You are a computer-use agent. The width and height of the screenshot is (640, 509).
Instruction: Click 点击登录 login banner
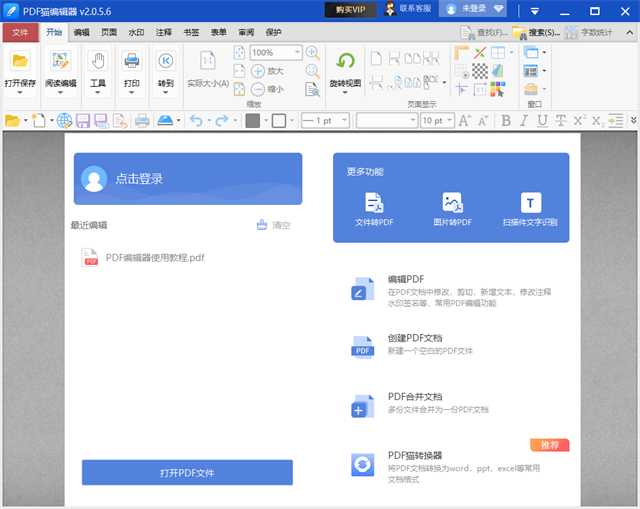pyautogui.click(x=188, y=179)
